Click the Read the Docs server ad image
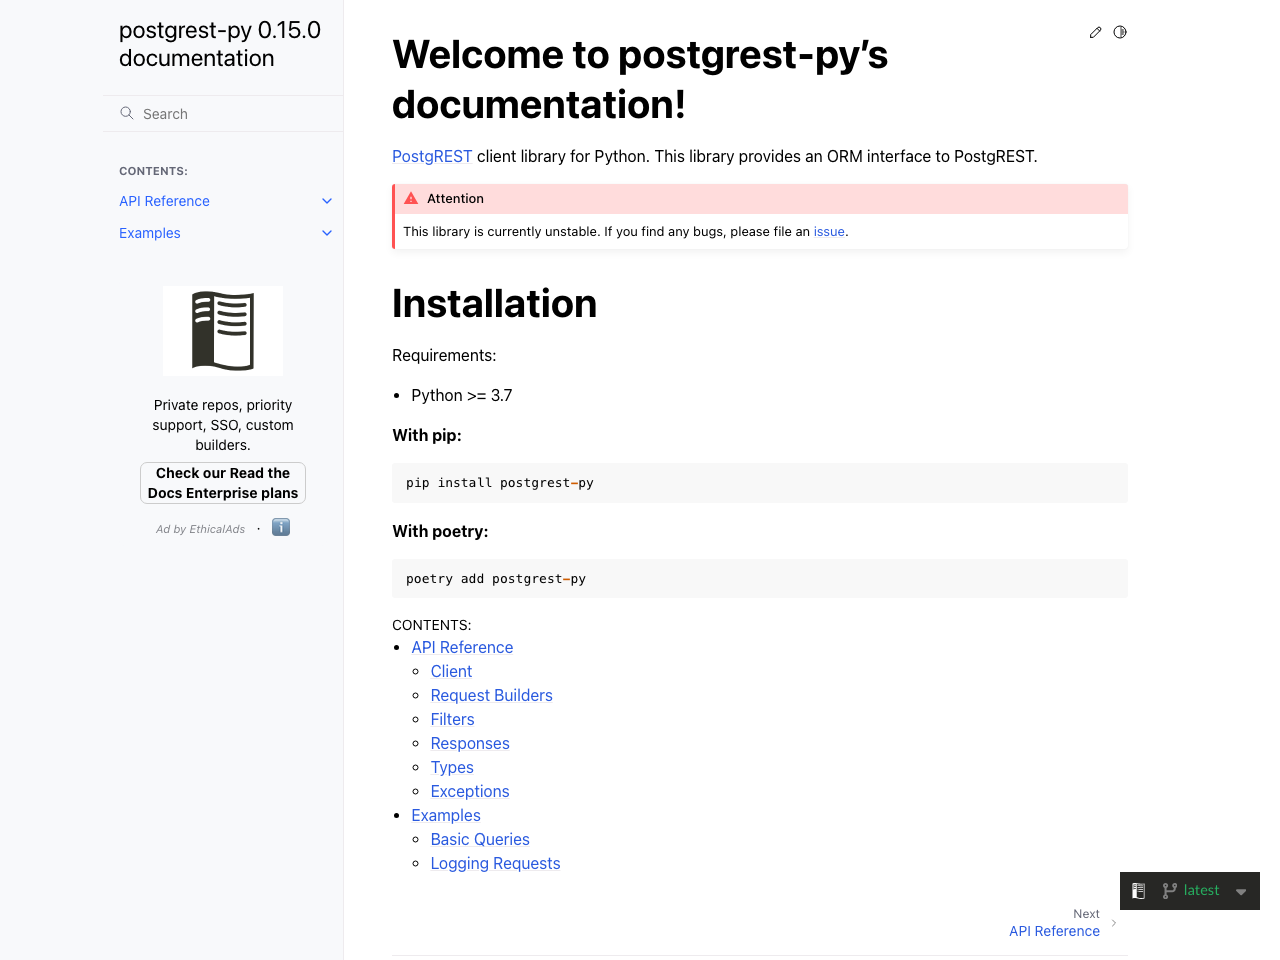This screenshot has width=1280, height=960. pos(223,331)
